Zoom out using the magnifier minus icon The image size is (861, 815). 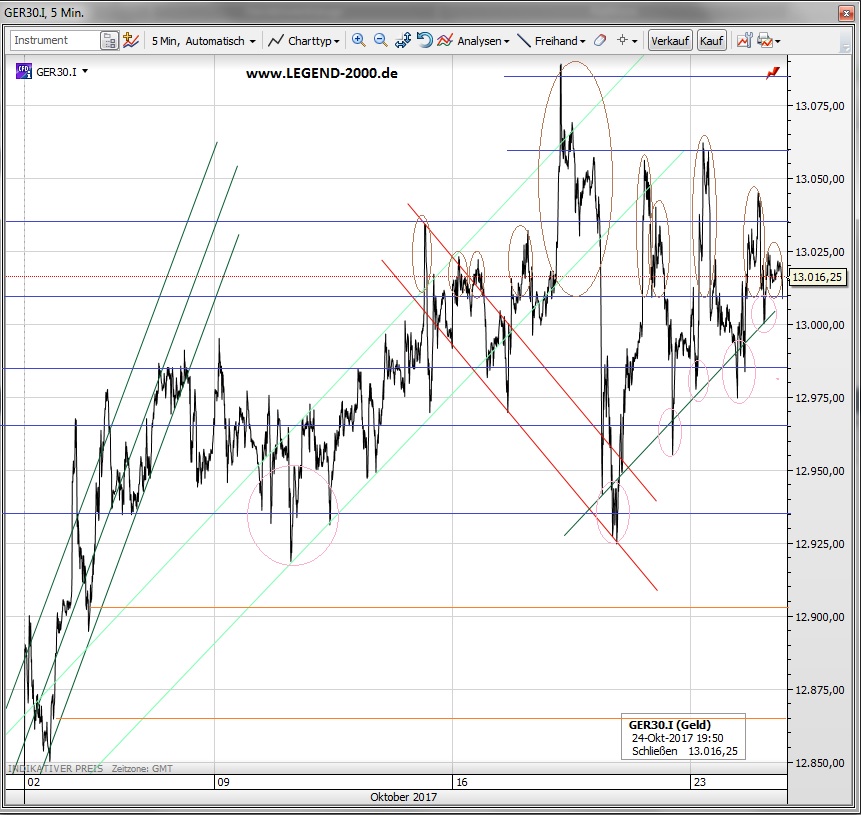[381, 41]
